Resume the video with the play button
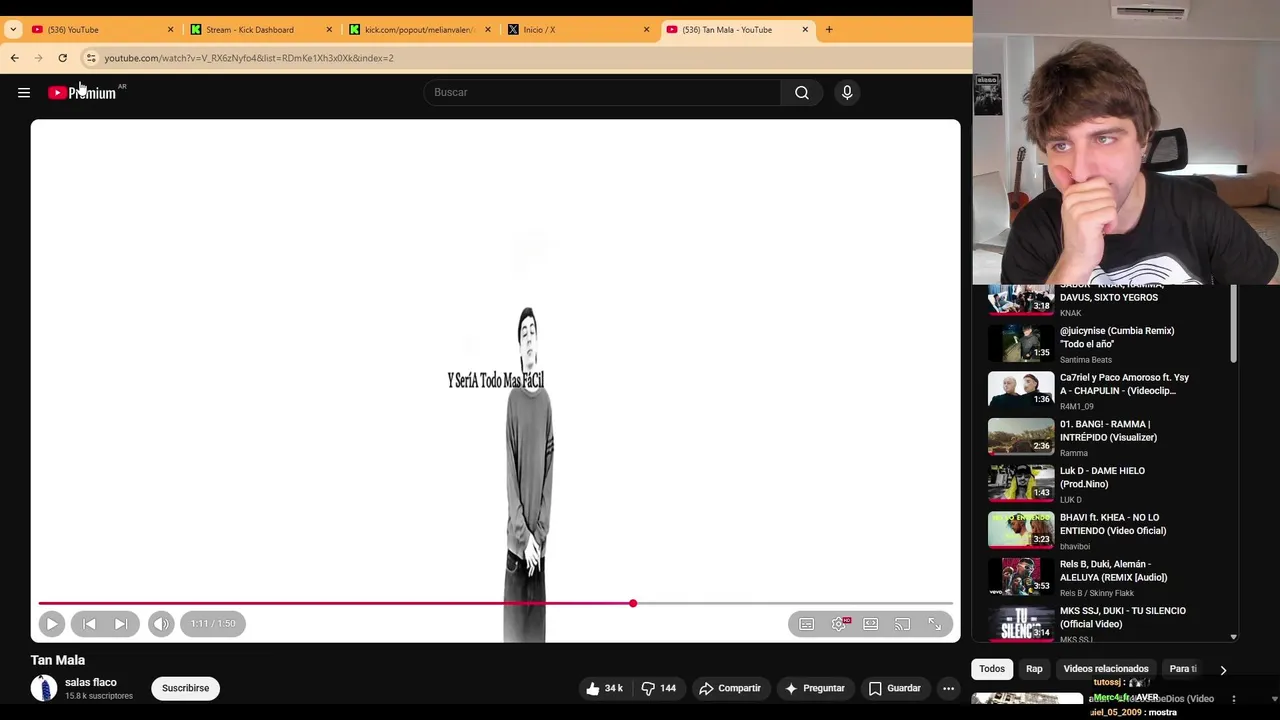This screenshot has height=720, width=1280. pos(52,624)
